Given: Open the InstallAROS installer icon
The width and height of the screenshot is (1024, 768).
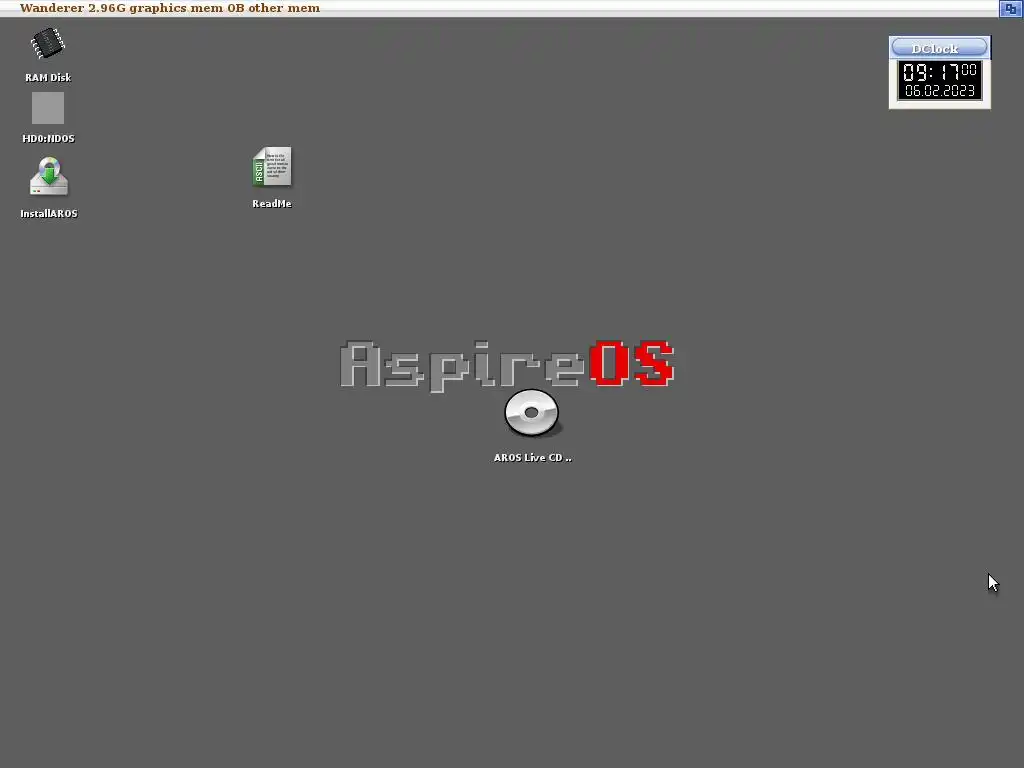Looking at the screenshot, I should (x=49, y=176).
